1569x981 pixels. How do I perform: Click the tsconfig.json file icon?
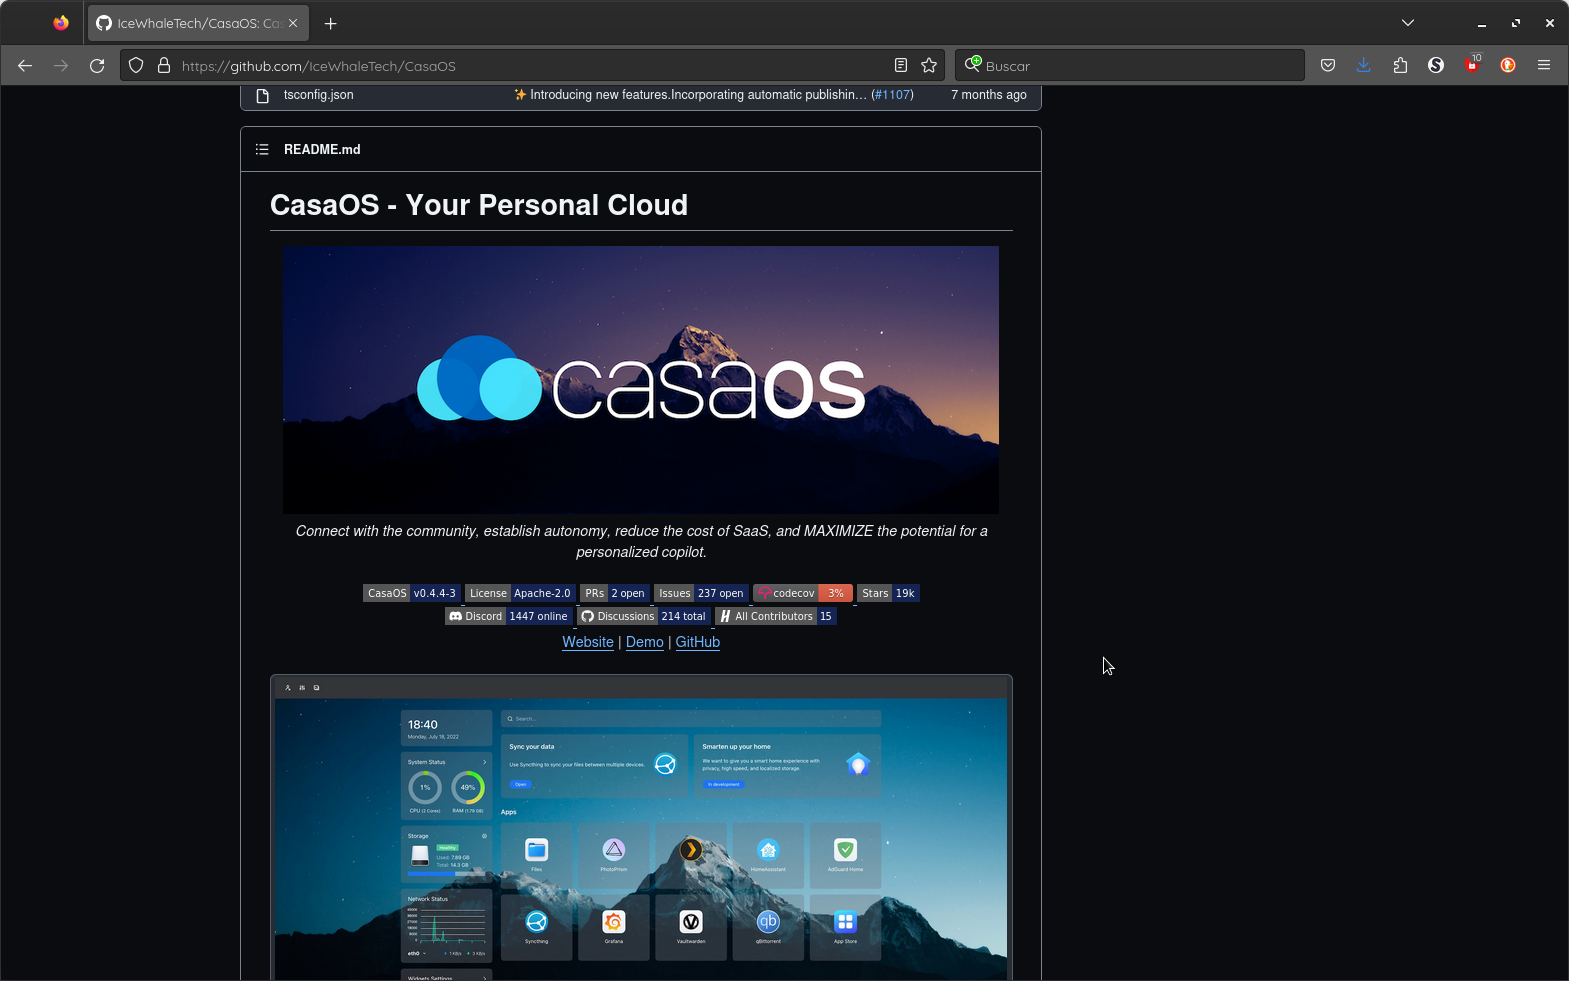263,96
